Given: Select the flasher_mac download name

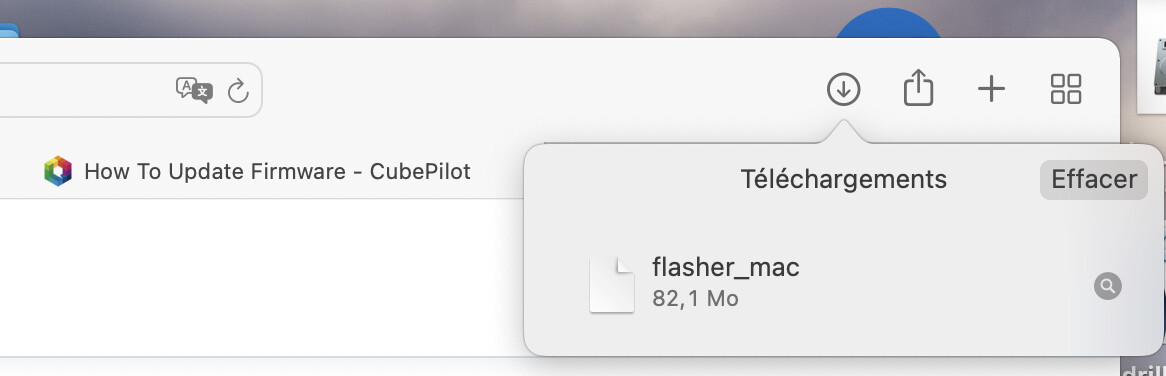Looking at the screenshot, I should [726, 267].
